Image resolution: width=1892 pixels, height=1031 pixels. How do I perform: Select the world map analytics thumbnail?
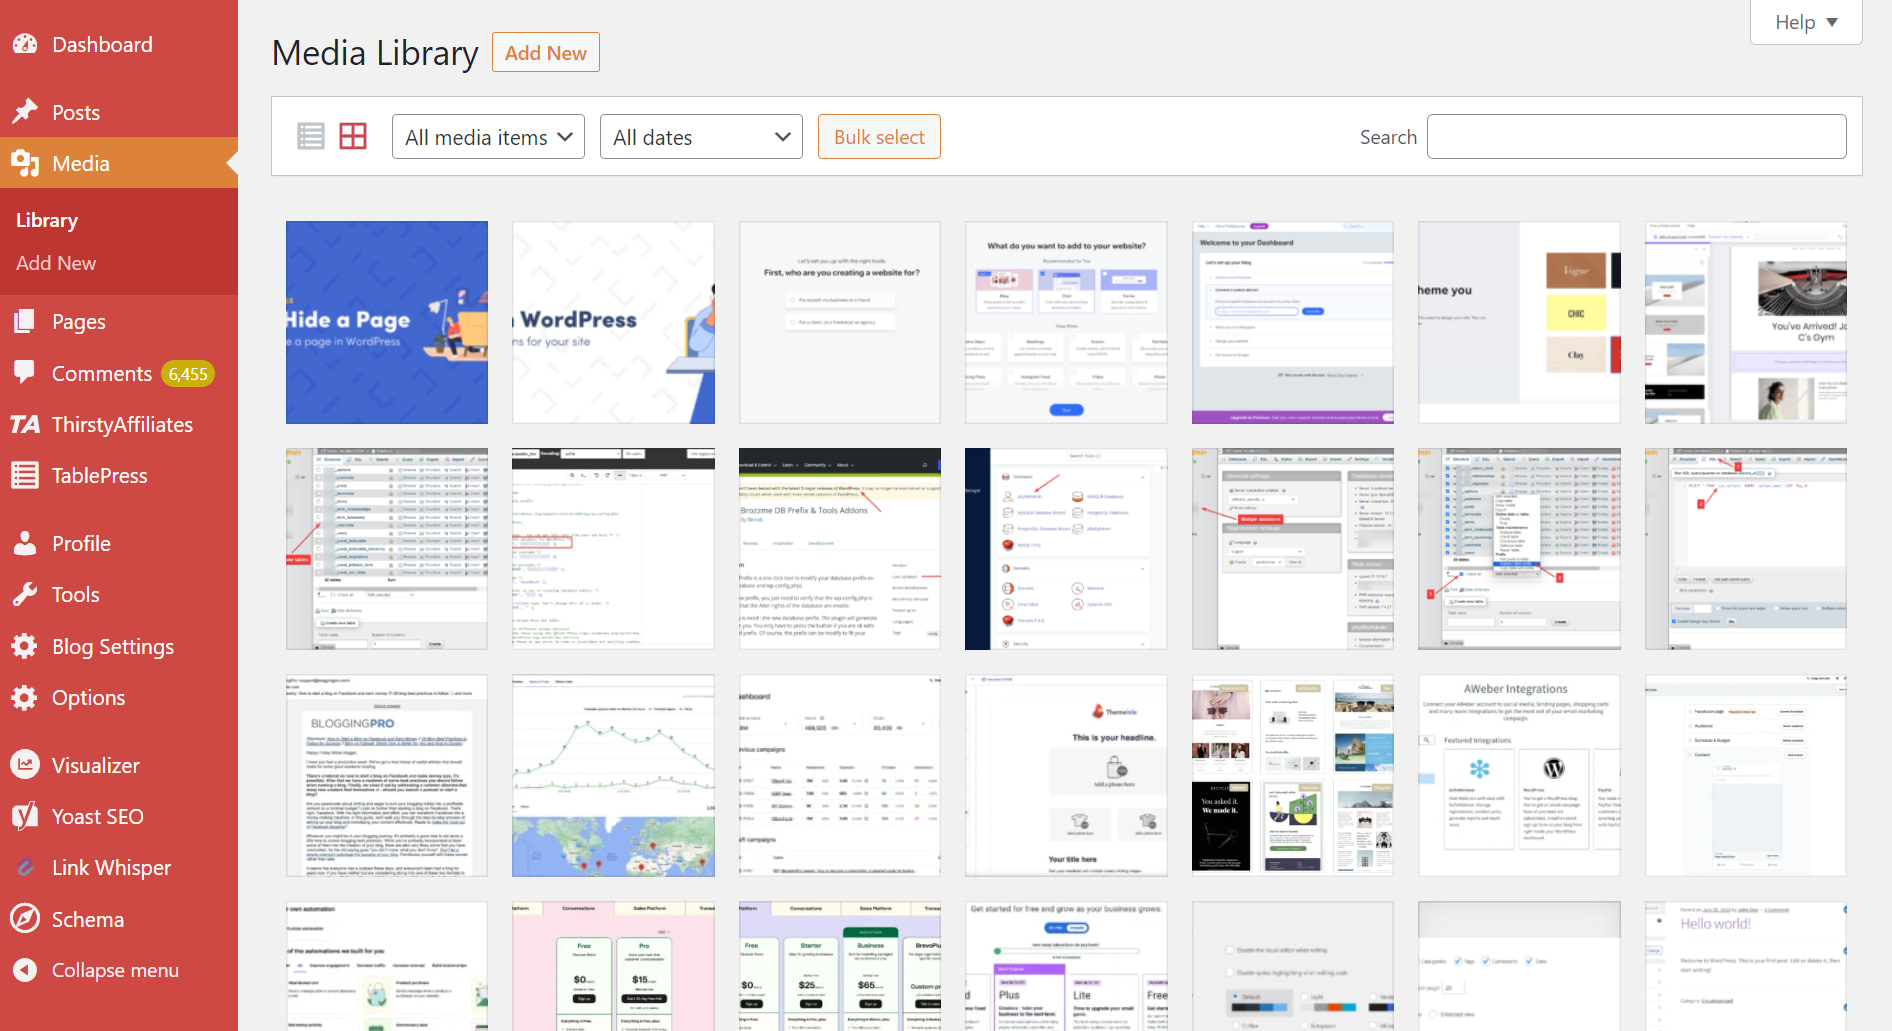pos(613,775)
